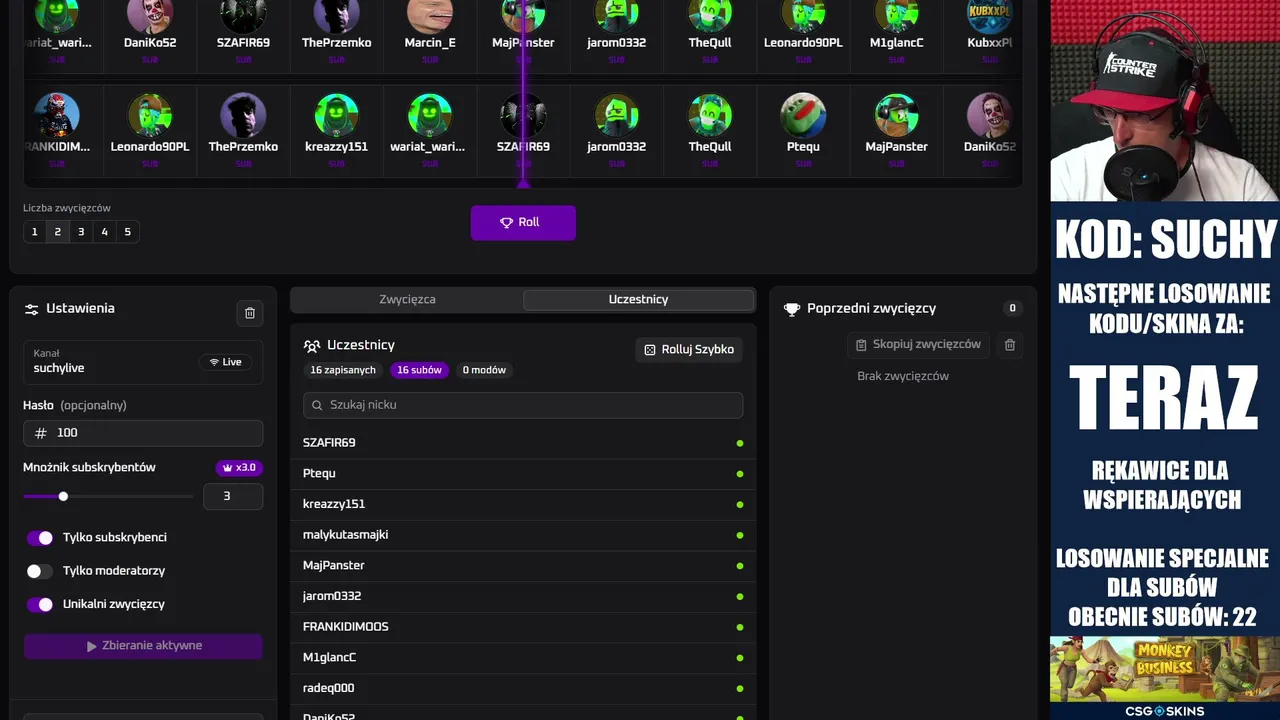Select 5 as liczba zwycięzców
1280x720 pixels.
coord(127,232)
